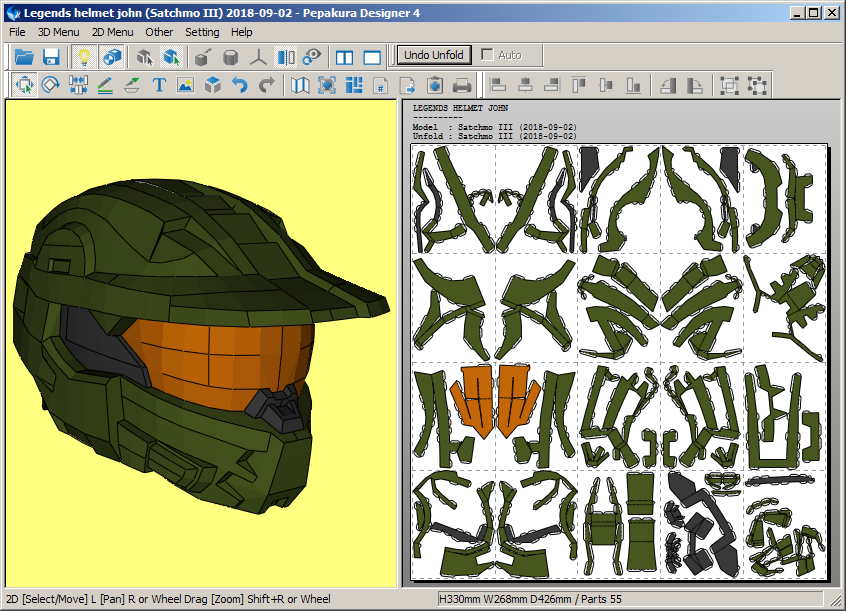The image size is (846, 611).
Task: Click the align bottom icon
Action: click(633, 85)
